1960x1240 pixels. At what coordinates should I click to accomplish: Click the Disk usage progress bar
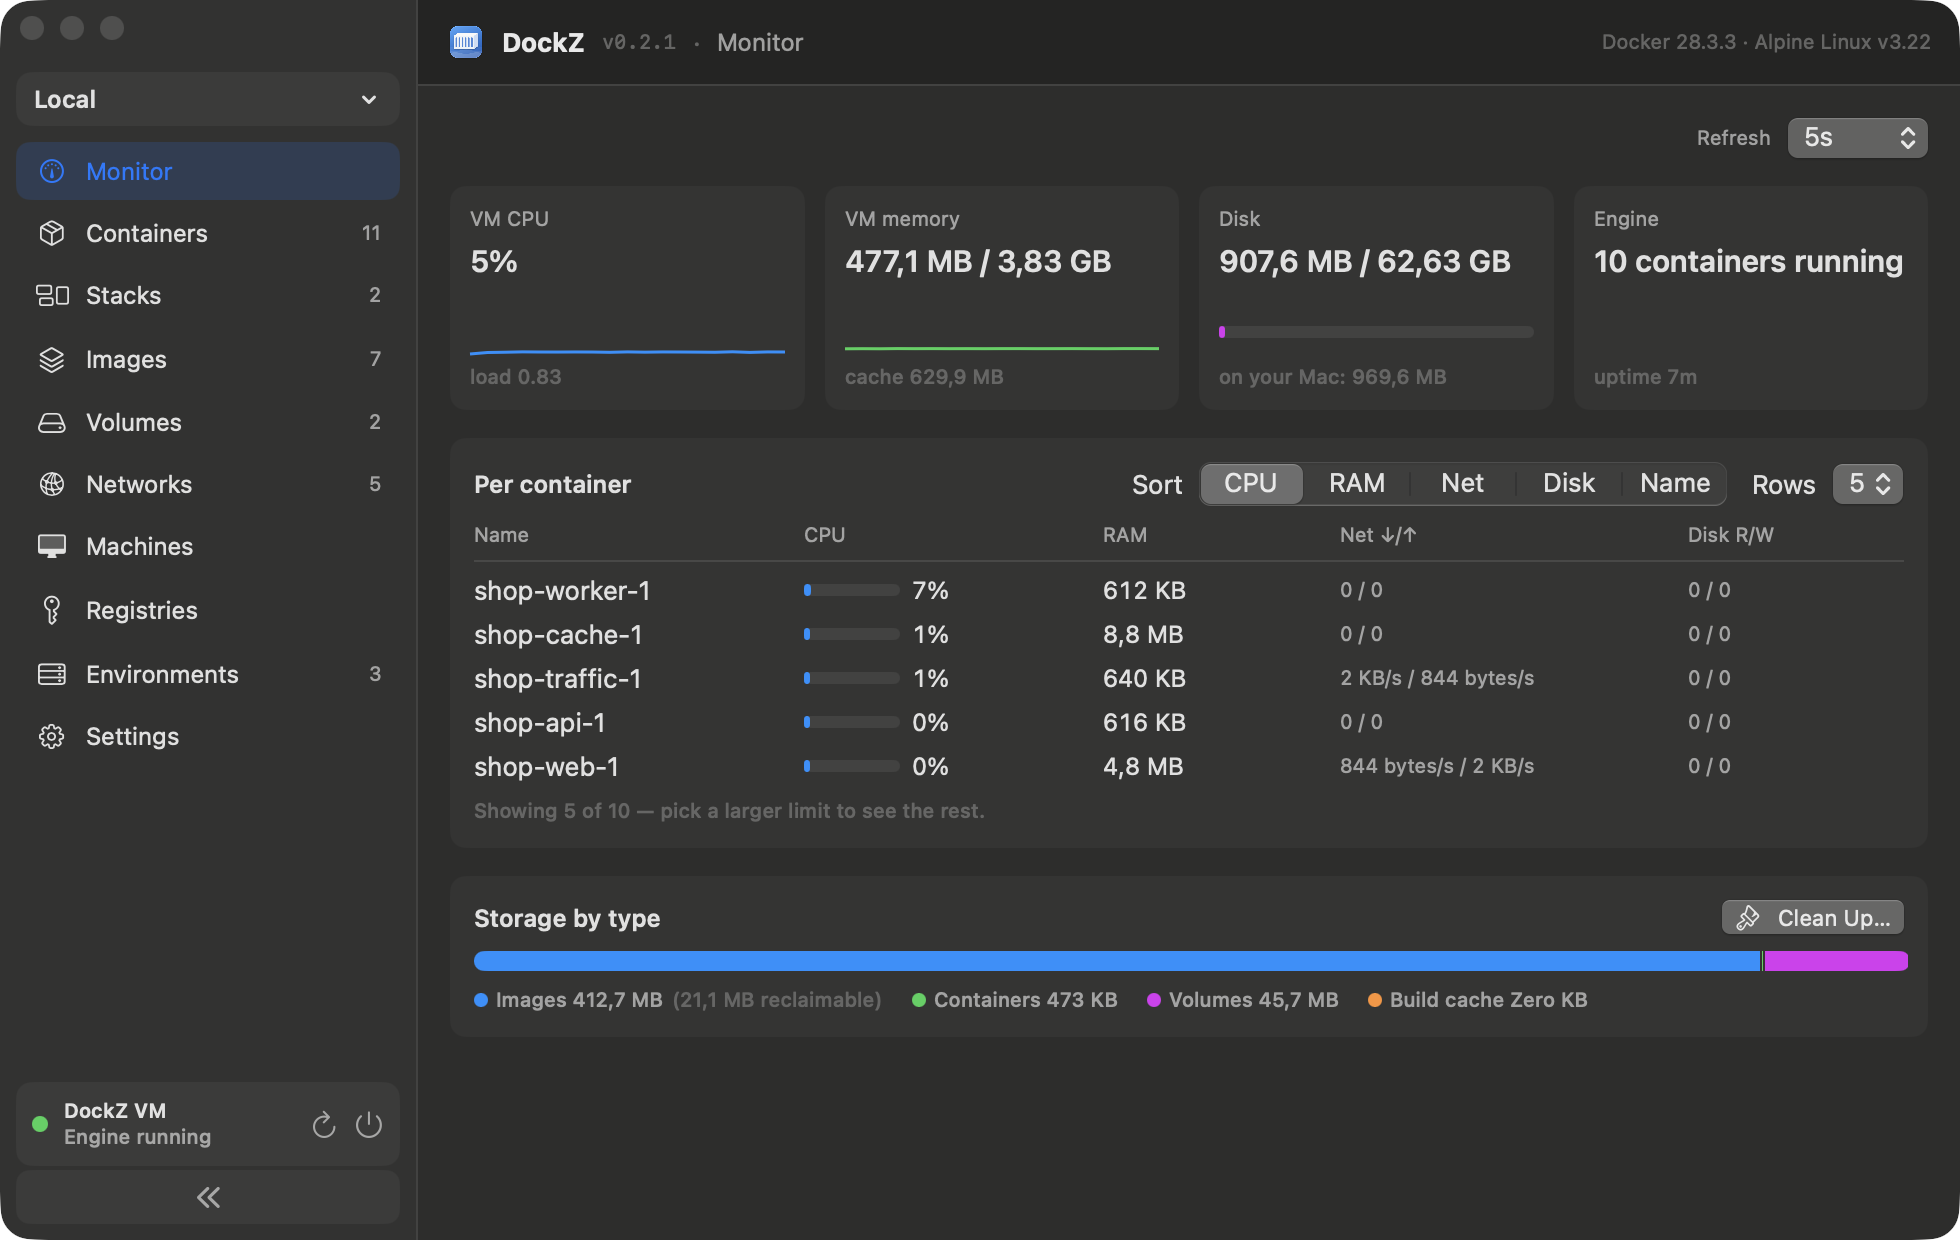[x=1375, y=332]
